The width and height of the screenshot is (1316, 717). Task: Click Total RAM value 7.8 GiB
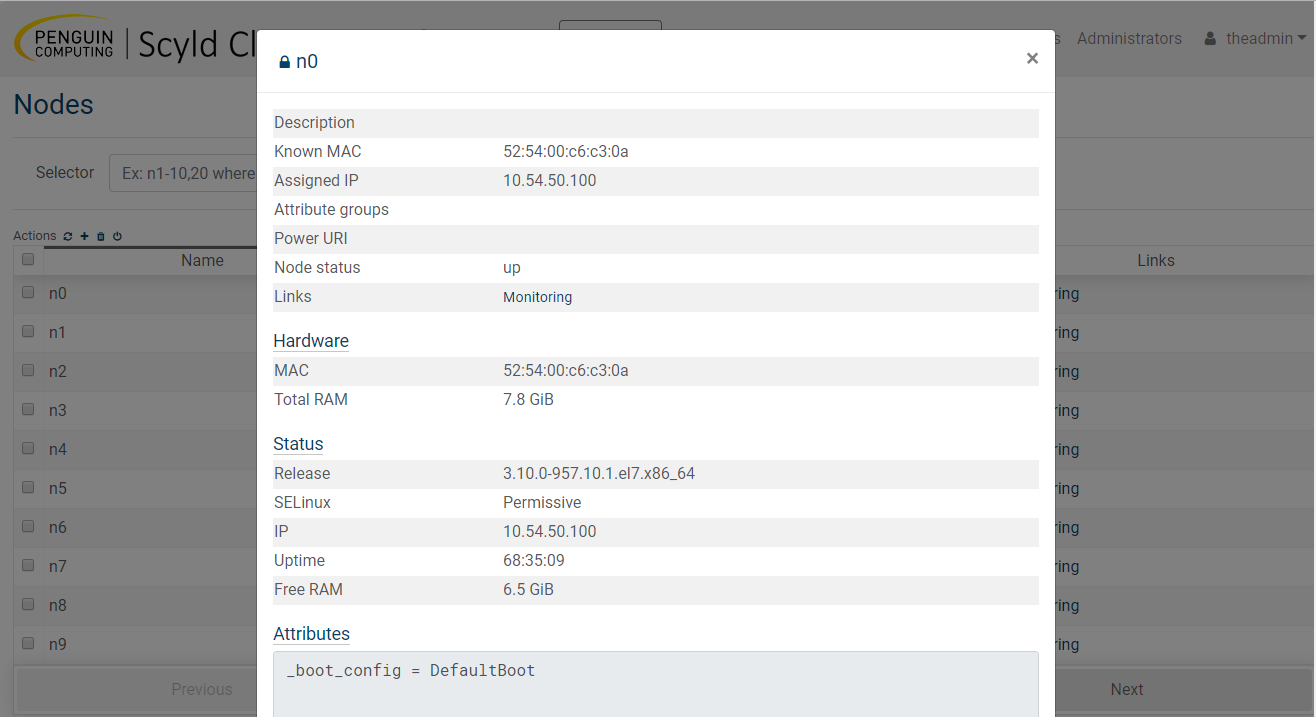tap(528, 400)
